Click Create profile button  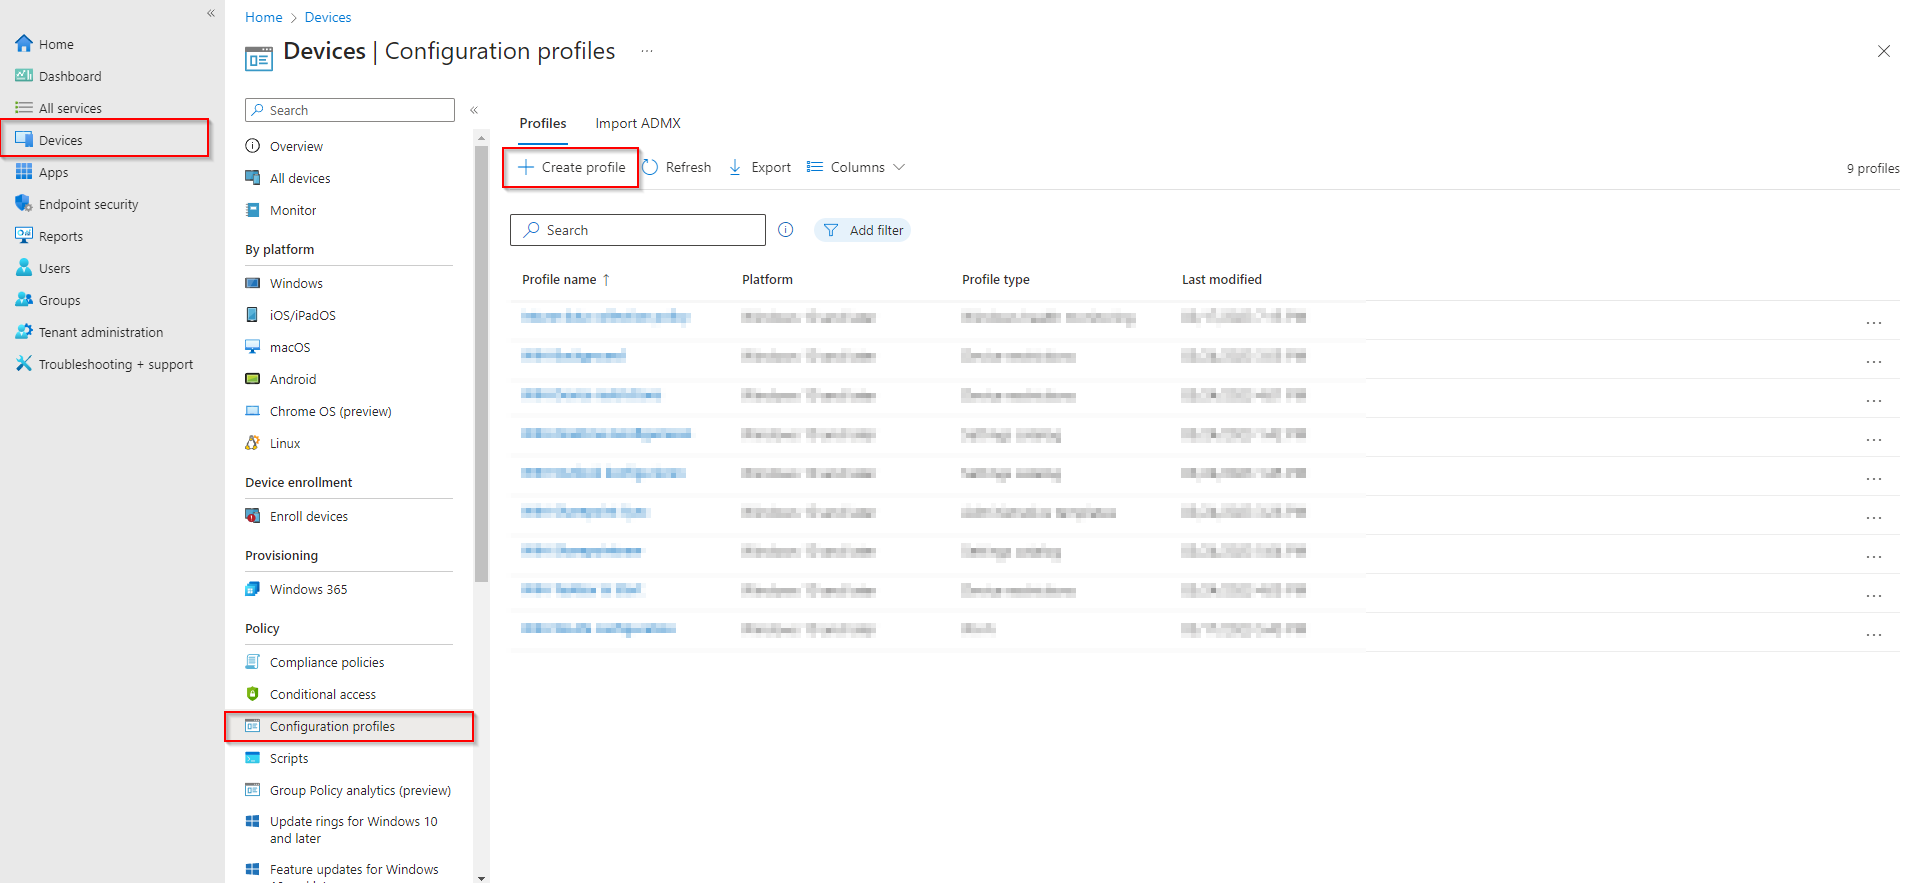click(x=571, y=167)
